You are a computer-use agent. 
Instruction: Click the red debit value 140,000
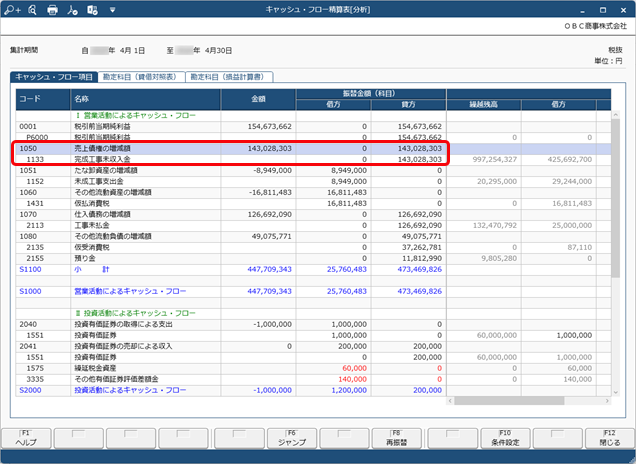tap(352, 379)
